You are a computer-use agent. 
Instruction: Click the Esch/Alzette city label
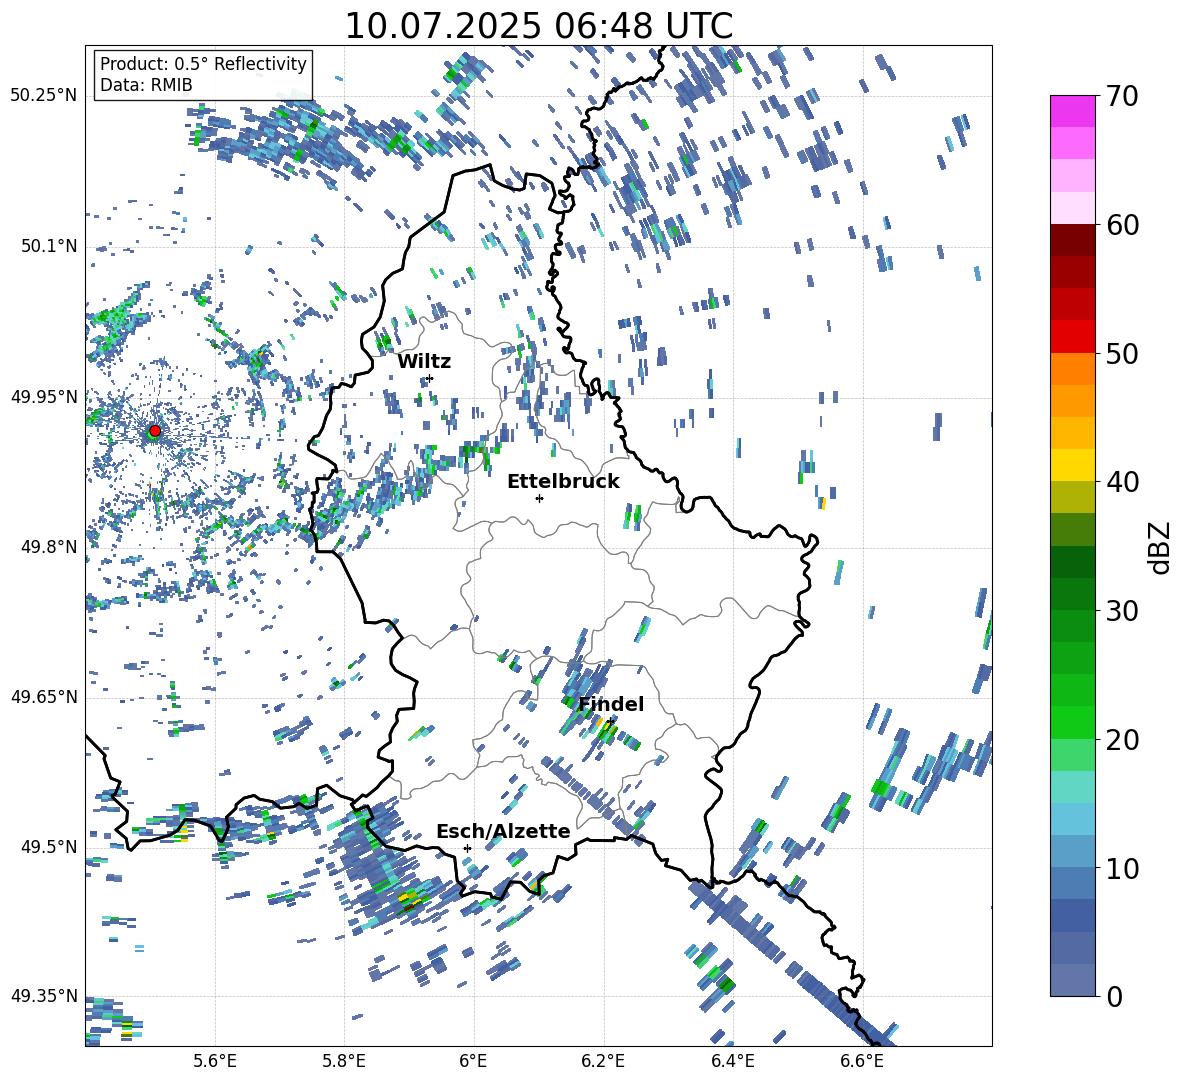pos(503,832)
